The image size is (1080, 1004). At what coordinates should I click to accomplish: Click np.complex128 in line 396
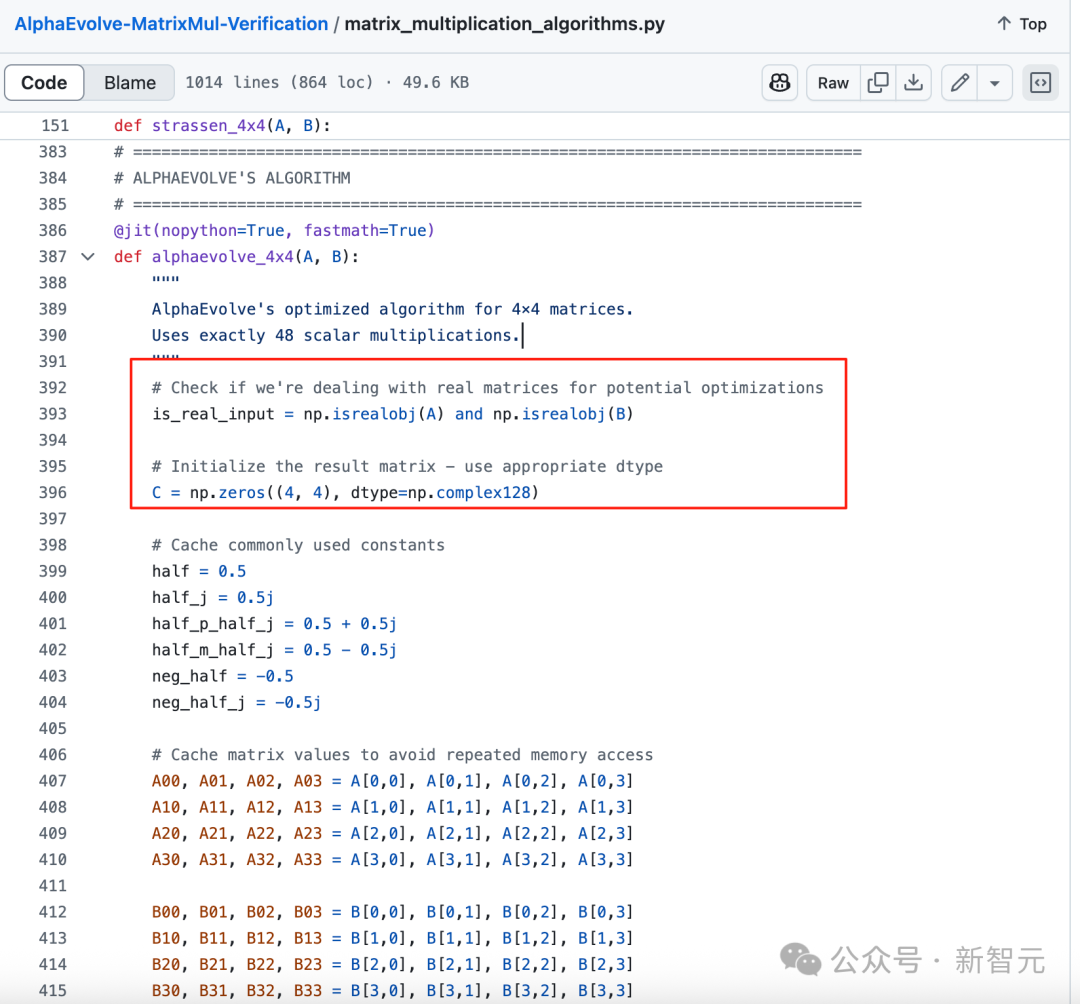point(469,492)
